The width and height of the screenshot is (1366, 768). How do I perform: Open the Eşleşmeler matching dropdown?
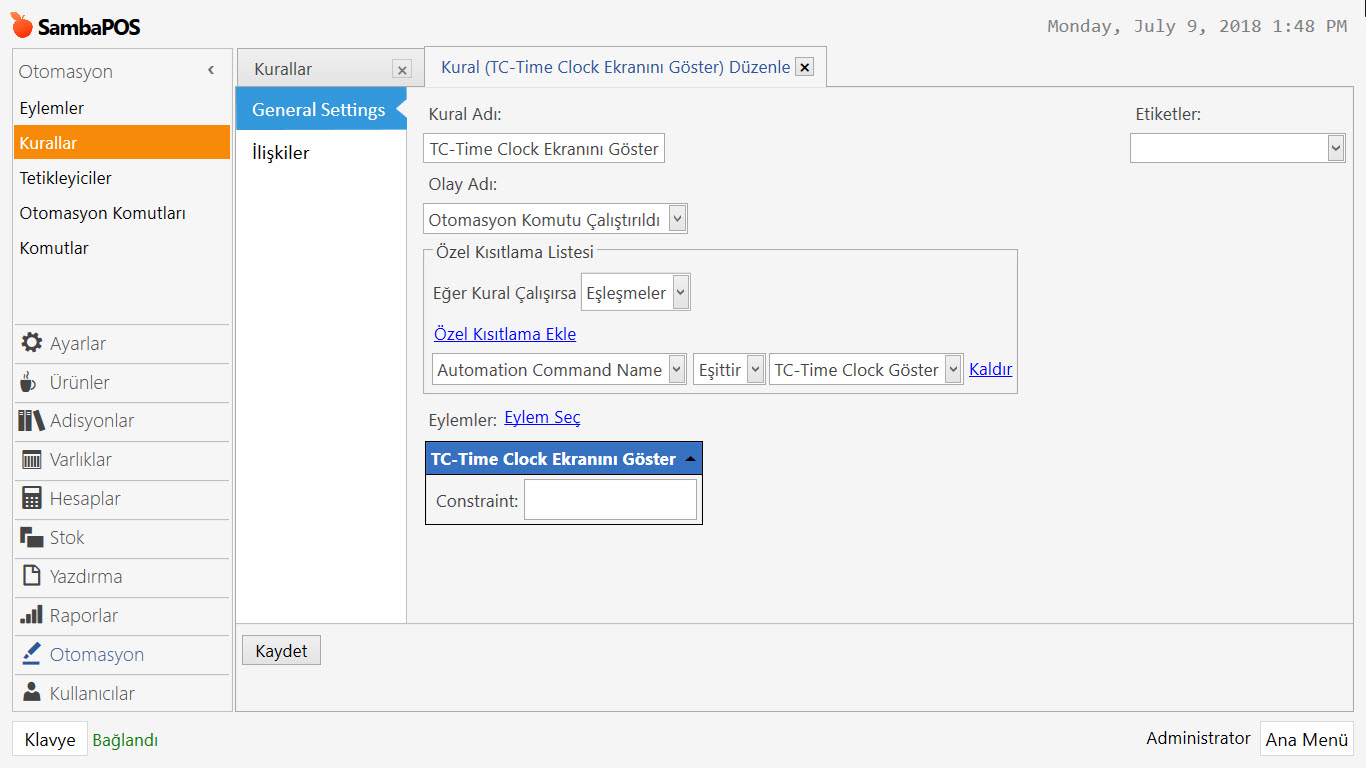[679, 291]
